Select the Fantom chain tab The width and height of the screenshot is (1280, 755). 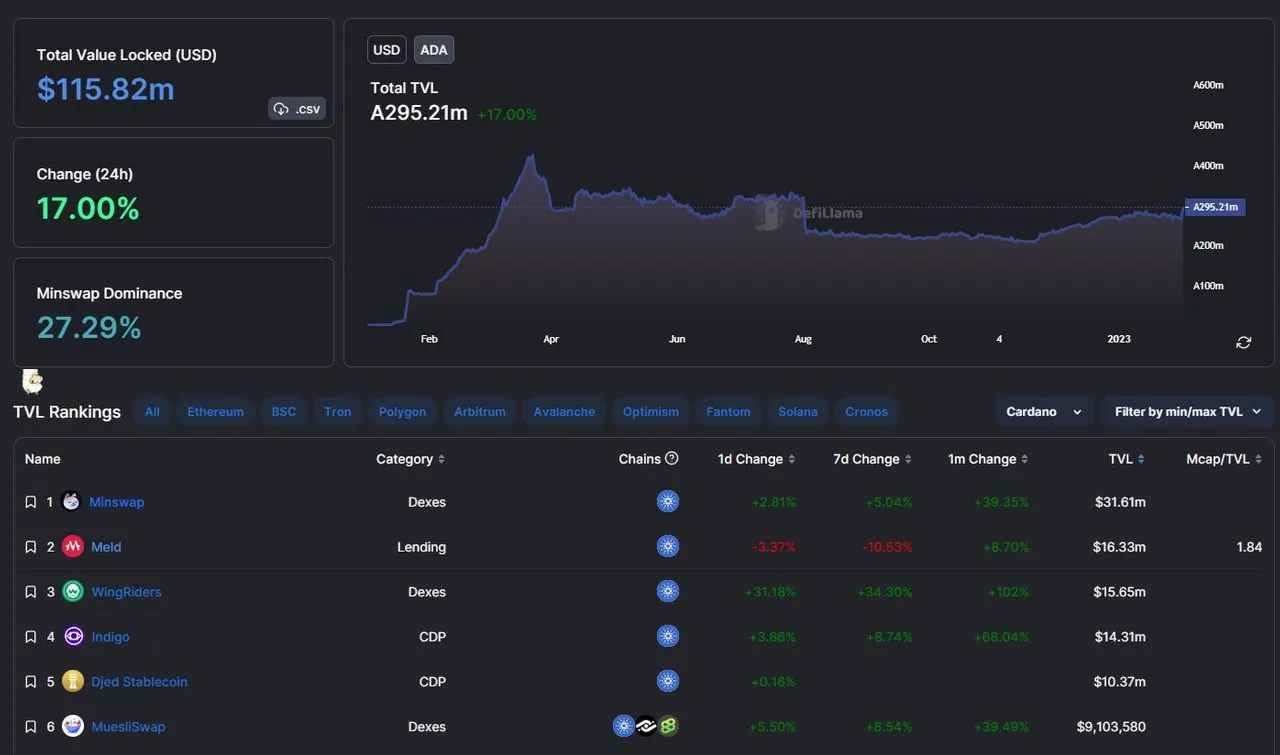point(728,412)
